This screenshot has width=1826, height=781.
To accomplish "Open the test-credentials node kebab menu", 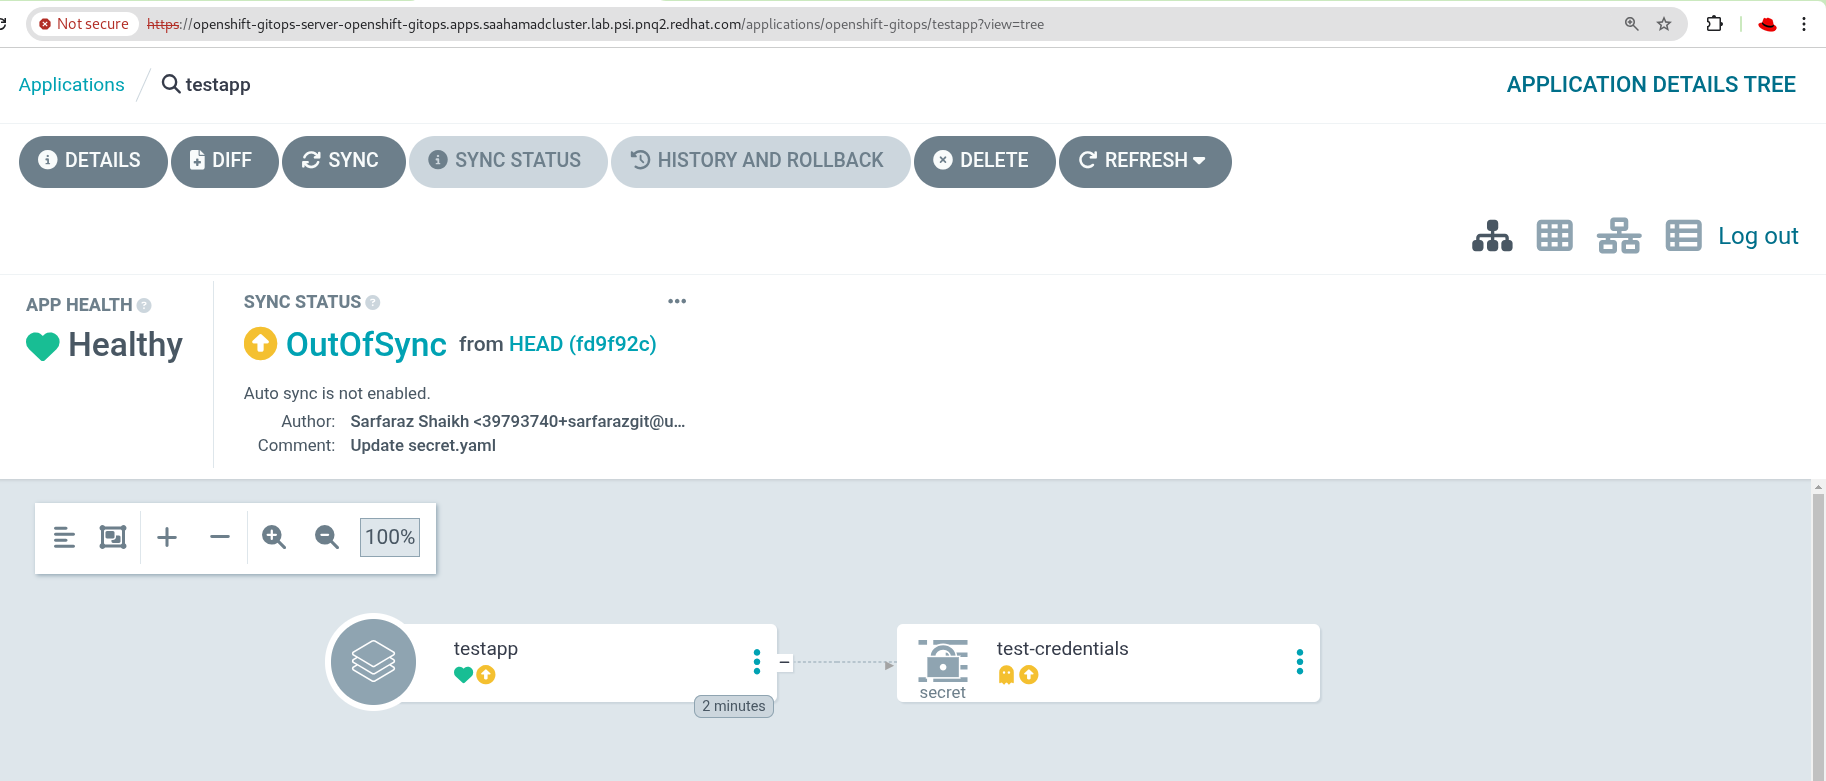I will [x=1300, y=661].
